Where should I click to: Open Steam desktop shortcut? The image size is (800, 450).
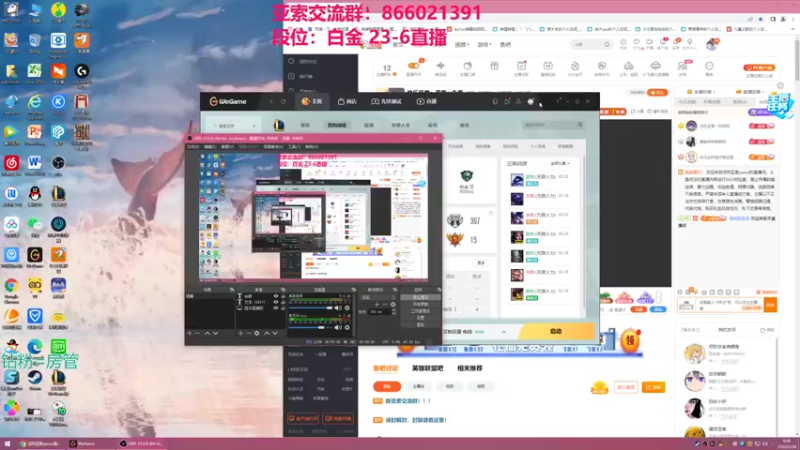tap(35, 377)
